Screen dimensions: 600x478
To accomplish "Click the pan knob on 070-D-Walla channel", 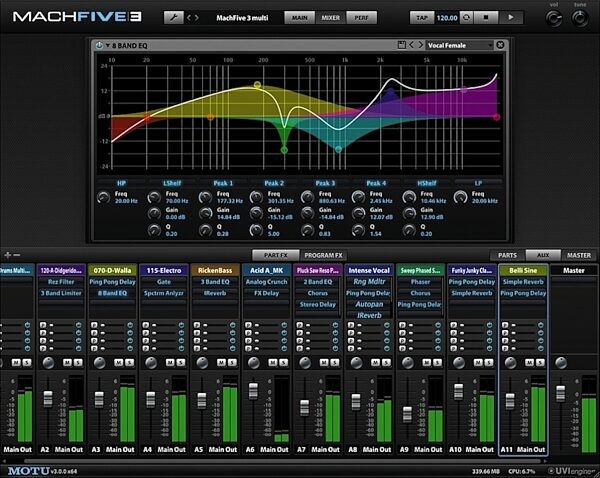I will (x=99, y=363).
